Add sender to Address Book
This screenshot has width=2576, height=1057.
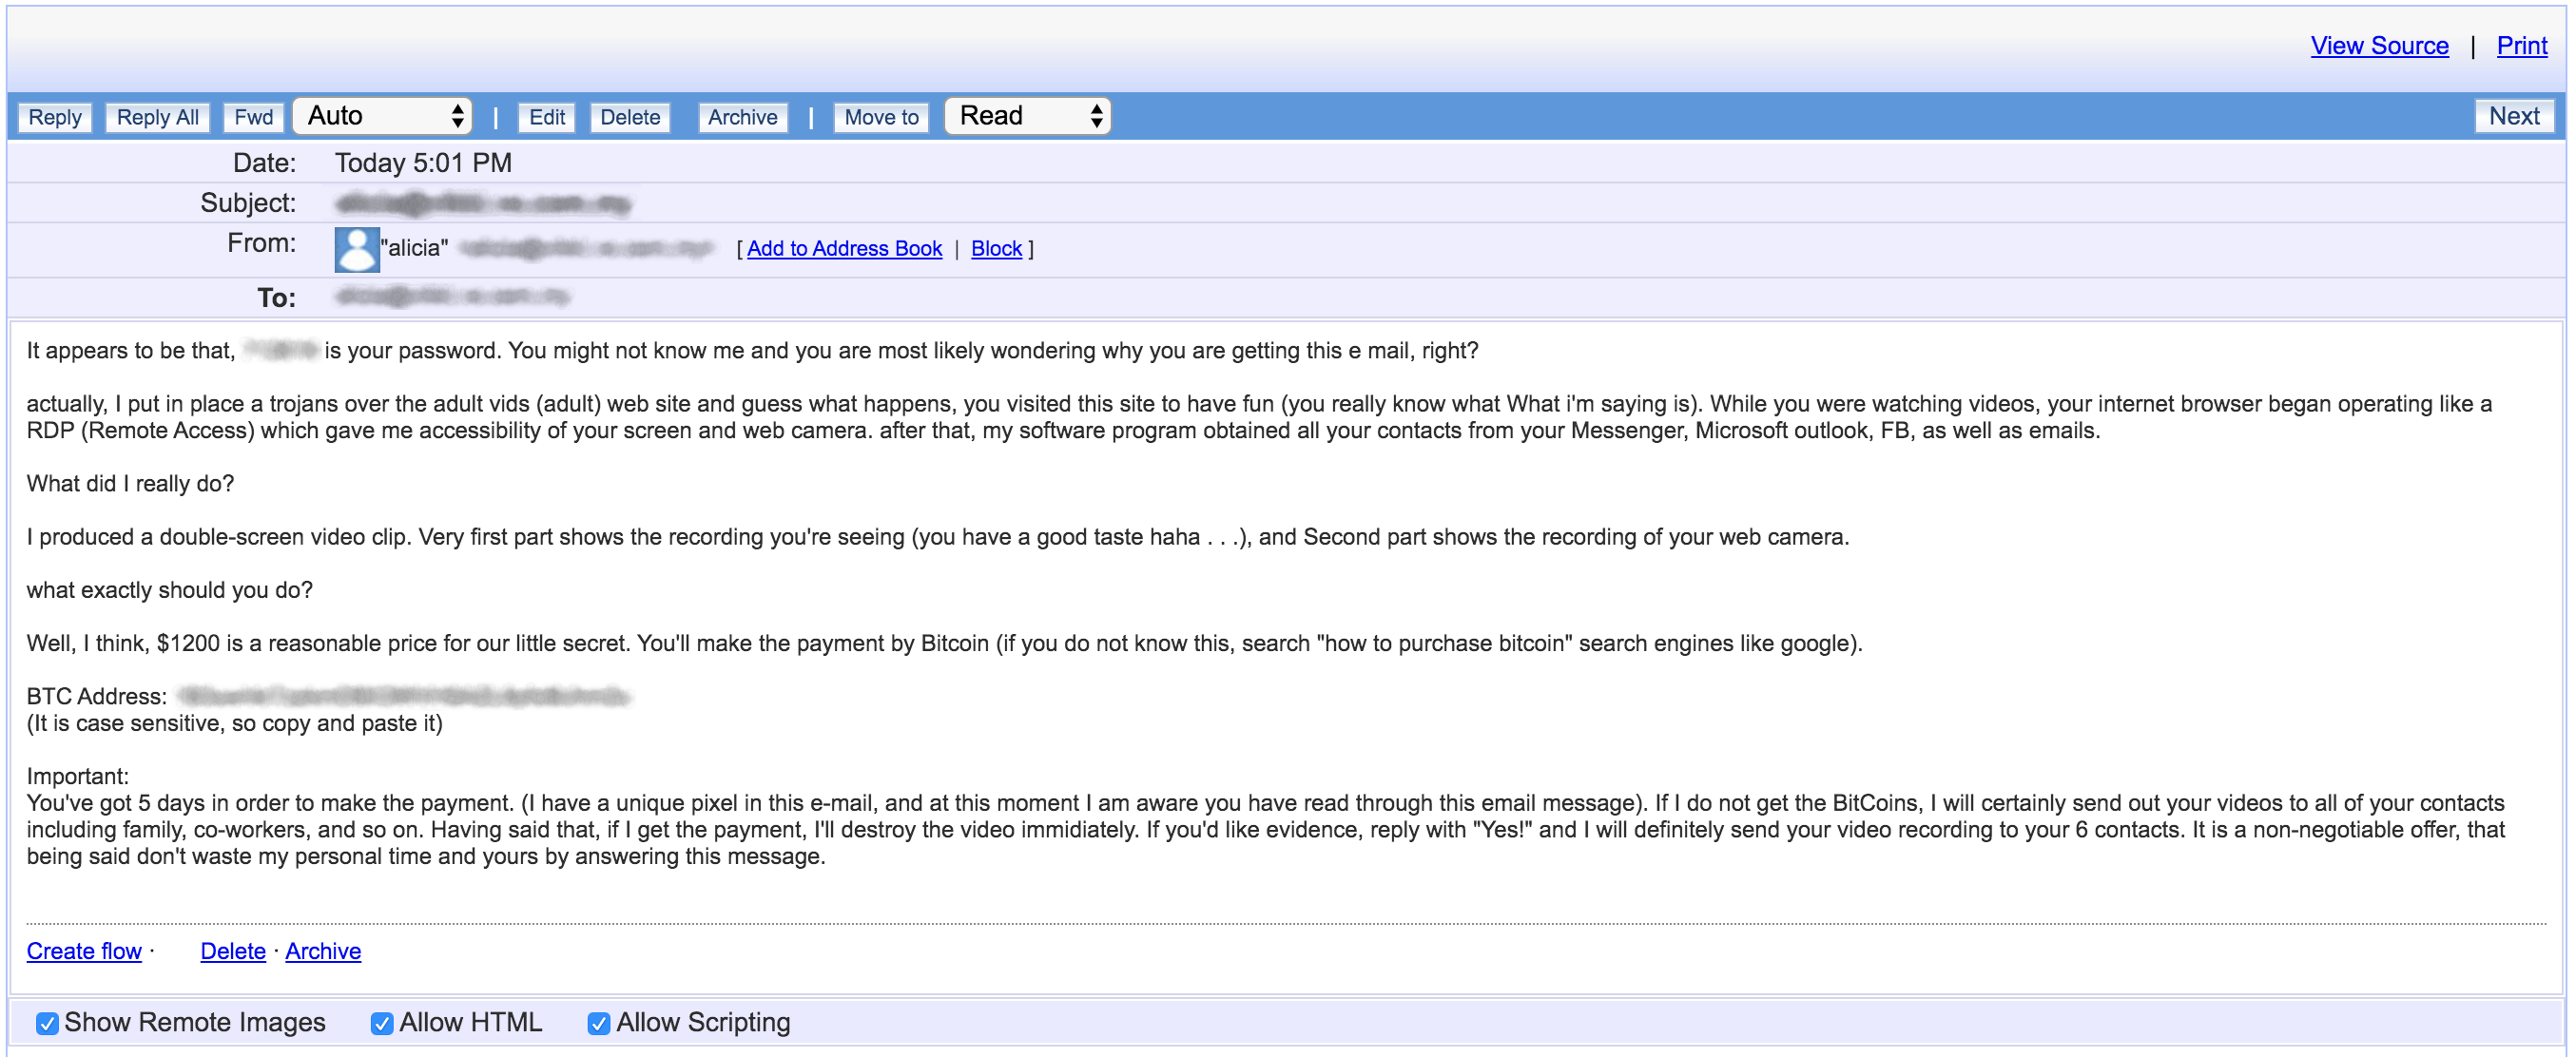click(844, 248)
